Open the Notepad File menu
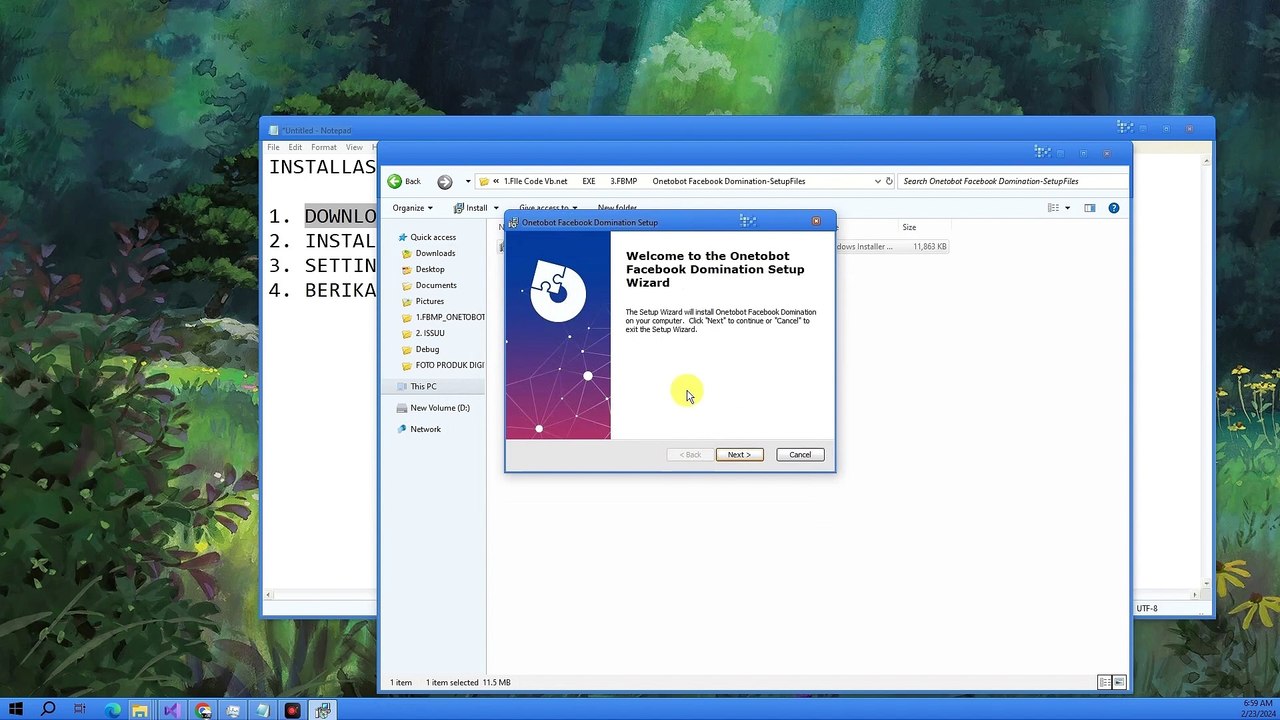Image resolution: width=1280 pixels, height=720 pixels. tap(273, 147)
